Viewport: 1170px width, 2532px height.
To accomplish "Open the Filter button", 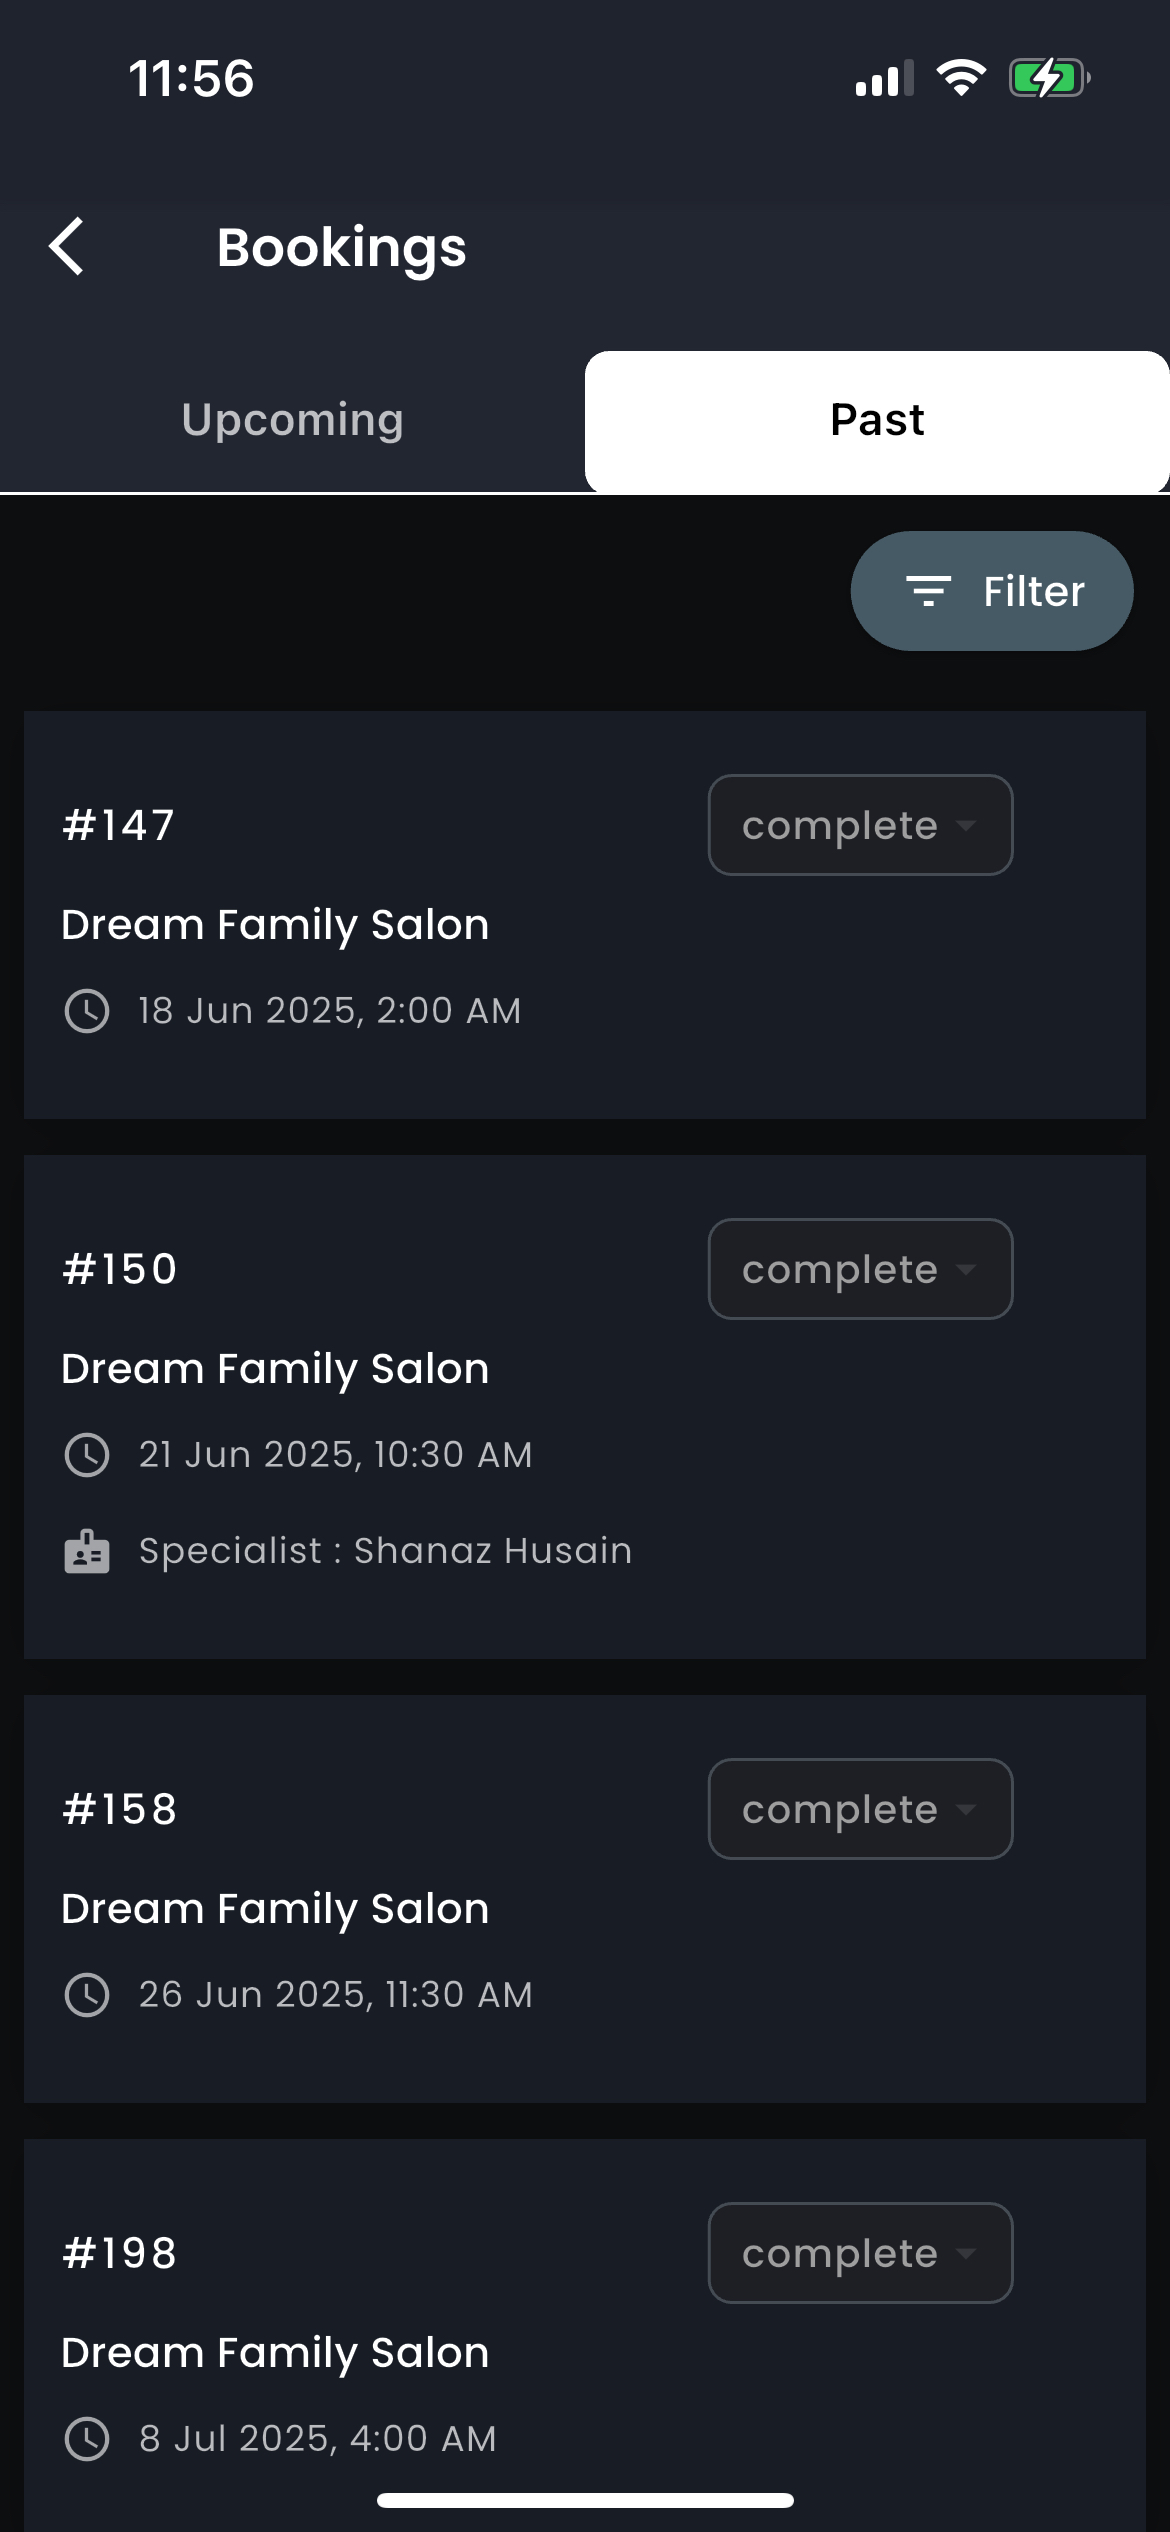I will click(x=992, y=591).
